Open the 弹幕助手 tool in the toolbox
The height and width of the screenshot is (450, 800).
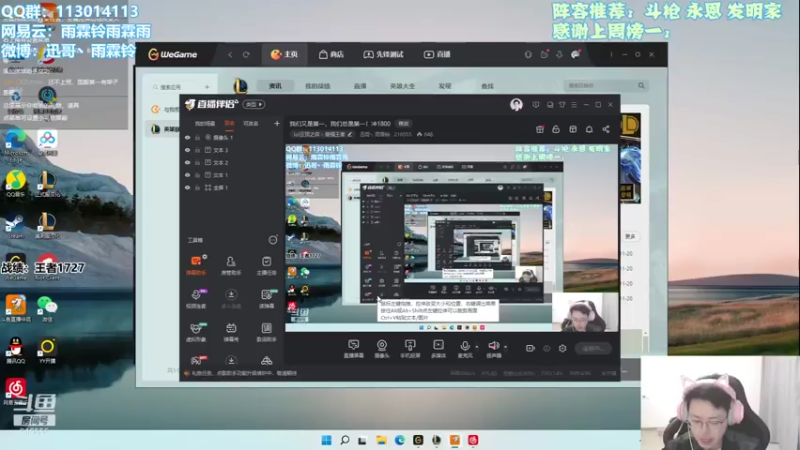pos(196,265)
